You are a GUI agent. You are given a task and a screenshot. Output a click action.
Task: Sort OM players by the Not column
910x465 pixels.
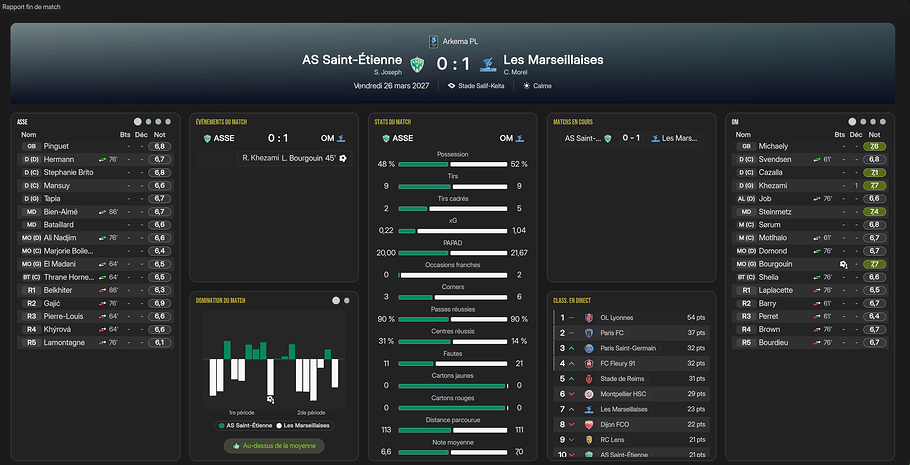874,134
